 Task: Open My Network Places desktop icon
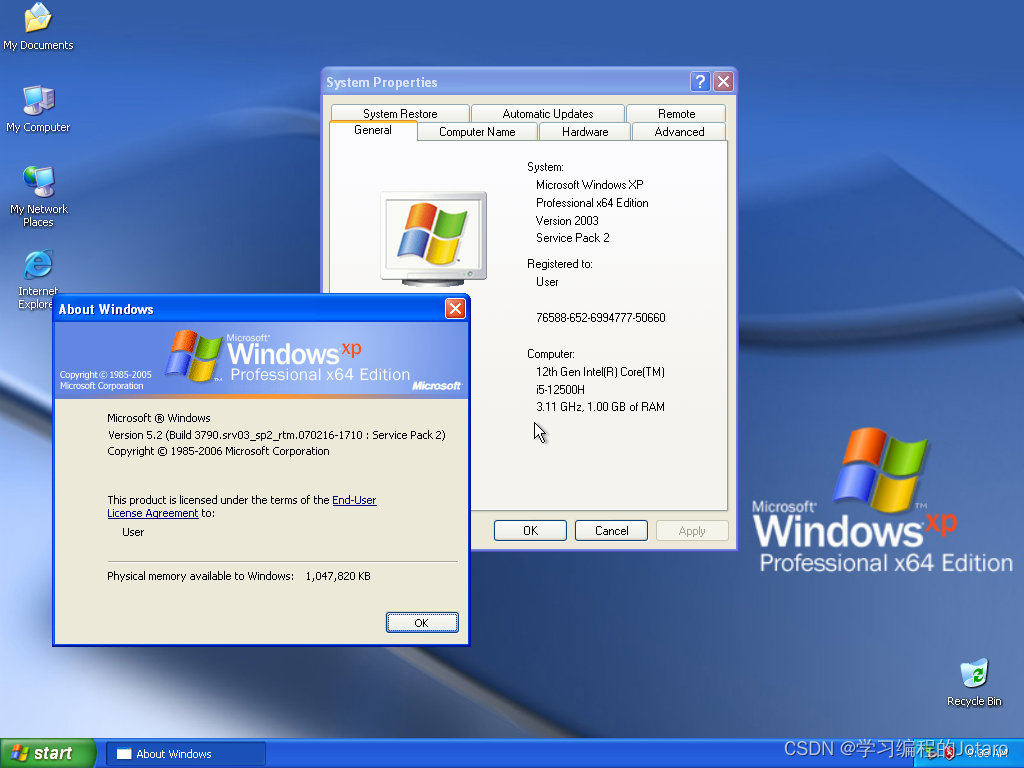click(x=39, y=196)
